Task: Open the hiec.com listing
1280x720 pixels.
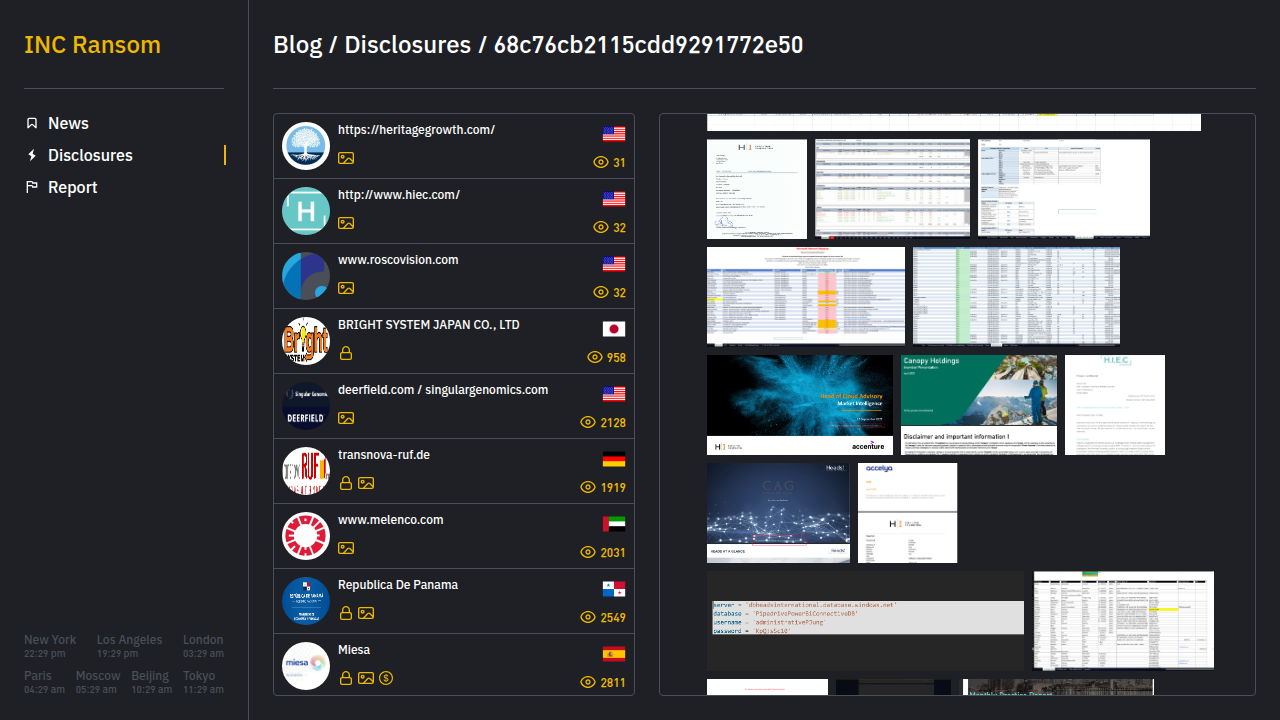Action: tap(454, 211)
